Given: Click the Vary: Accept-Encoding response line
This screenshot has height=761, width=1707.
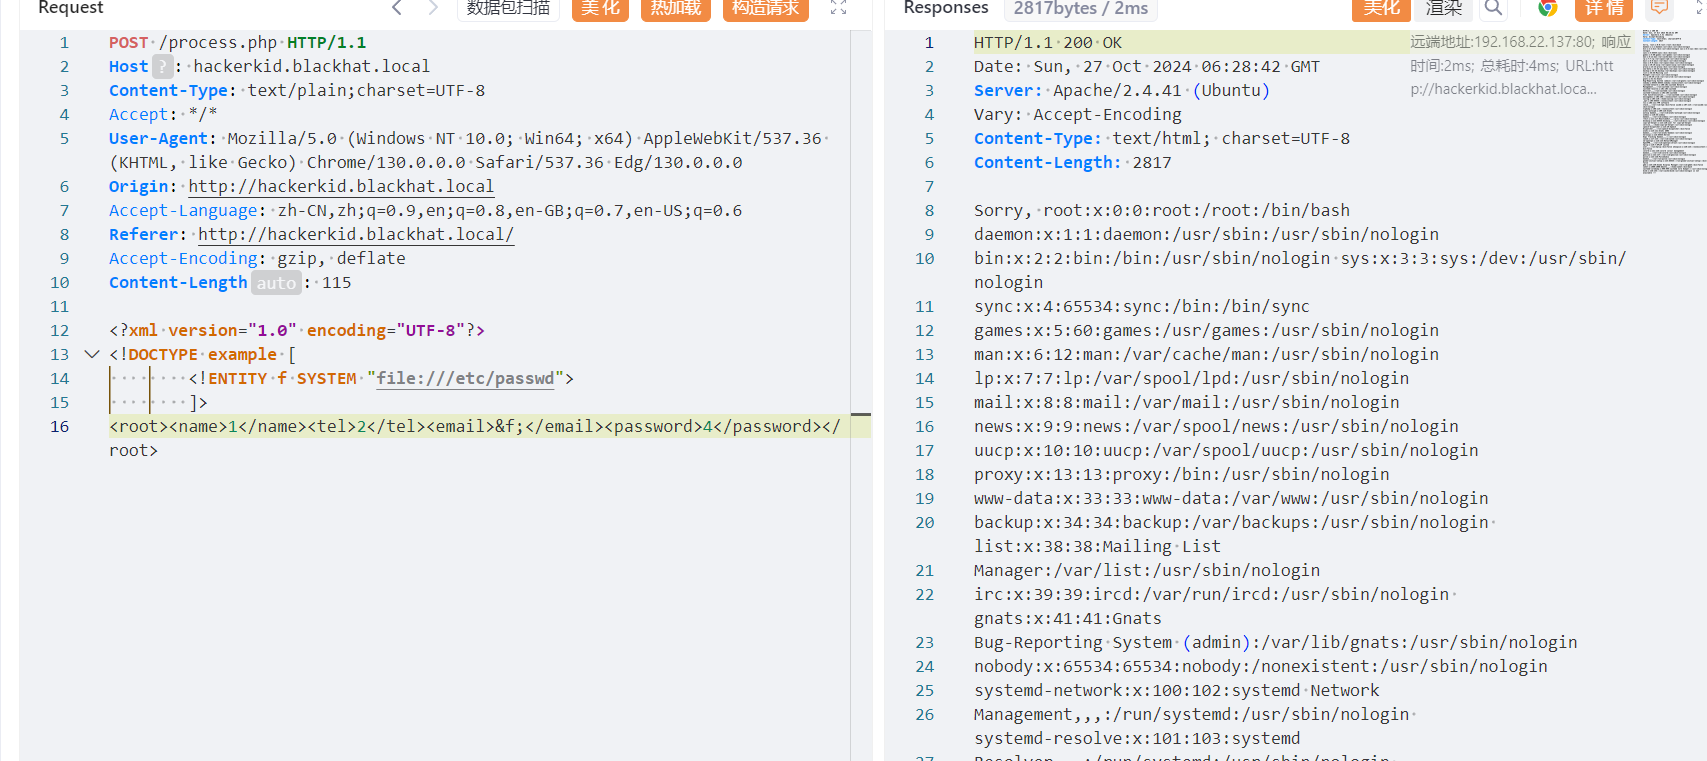Looking at the screenshot, I should point(1078,115).
